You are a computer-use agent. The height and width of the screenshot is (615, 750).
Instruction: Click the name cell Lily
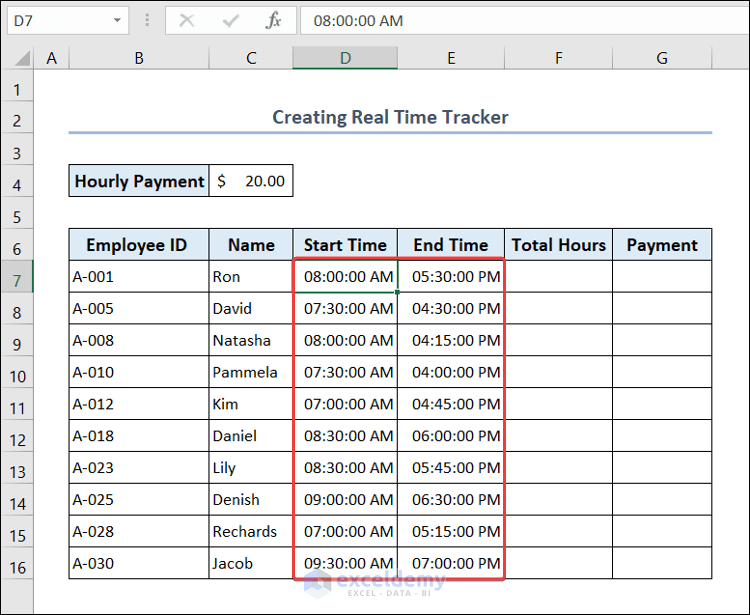pyautogui.click(x=251, y=468)
